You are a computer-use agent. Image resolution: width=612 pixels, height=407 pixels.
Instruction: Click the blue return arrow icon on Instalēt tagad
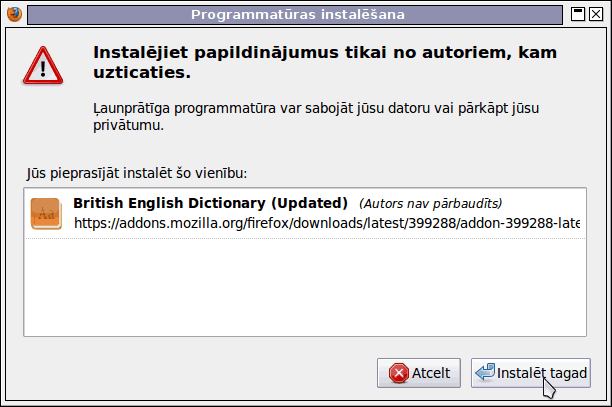[485, 372]
